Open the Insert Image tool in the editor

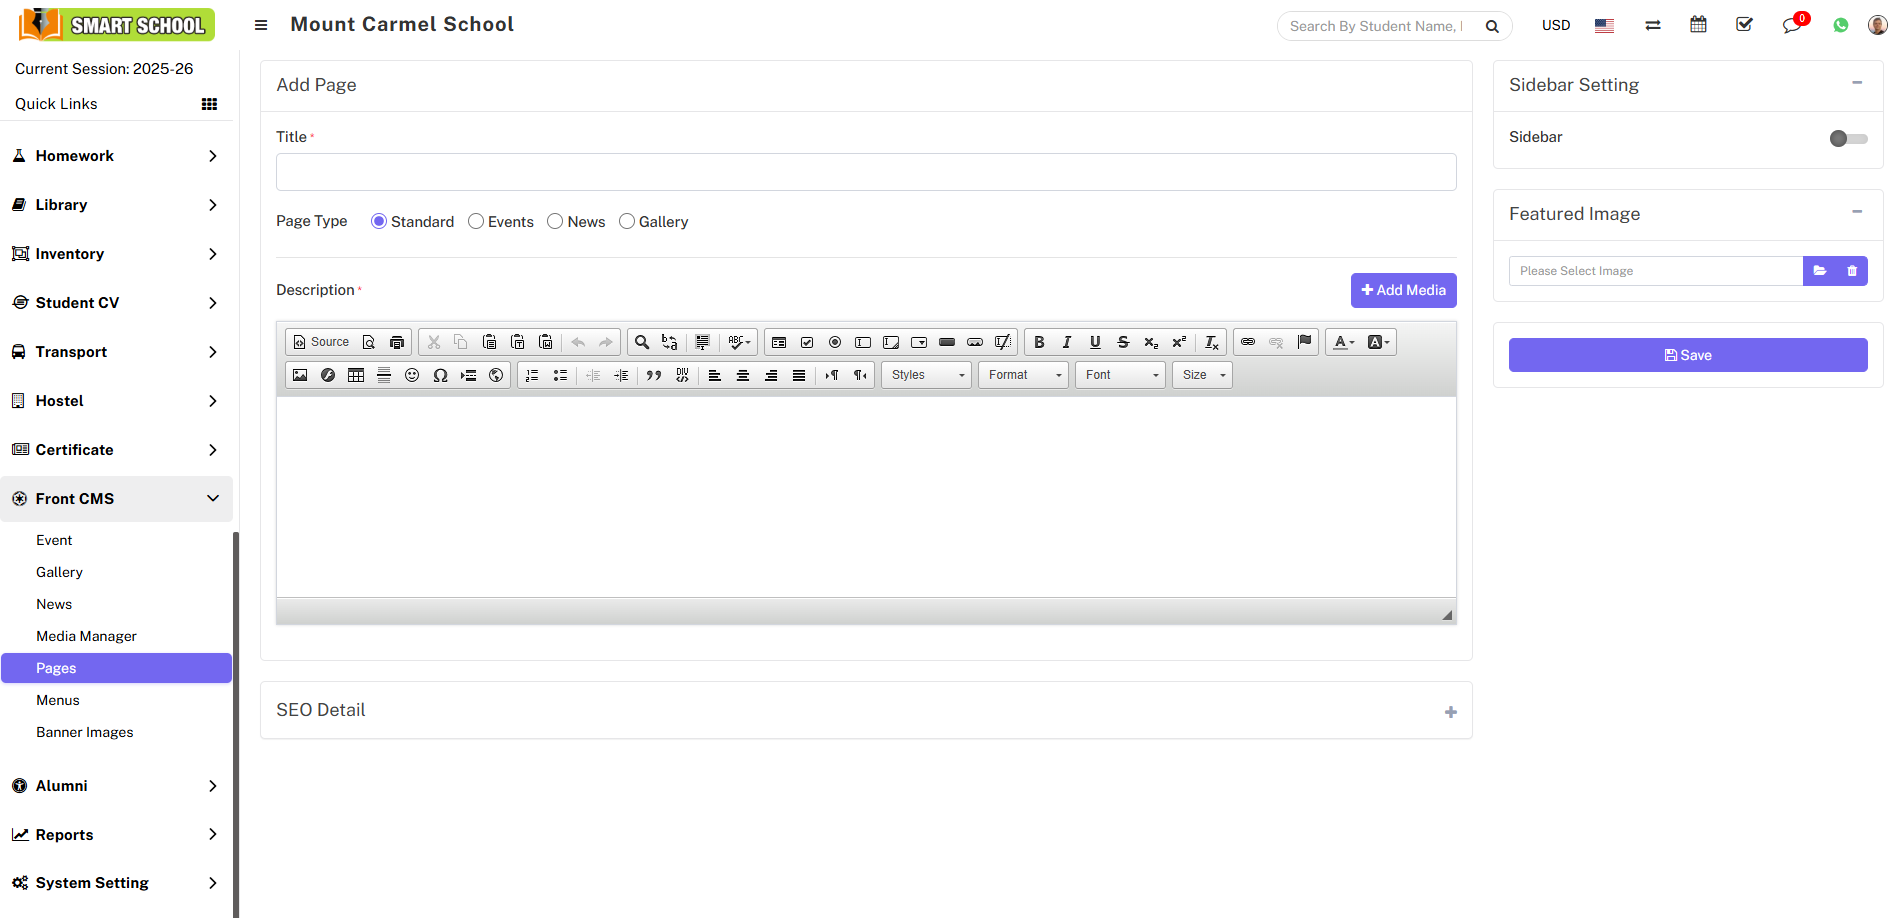pos(300,375)
